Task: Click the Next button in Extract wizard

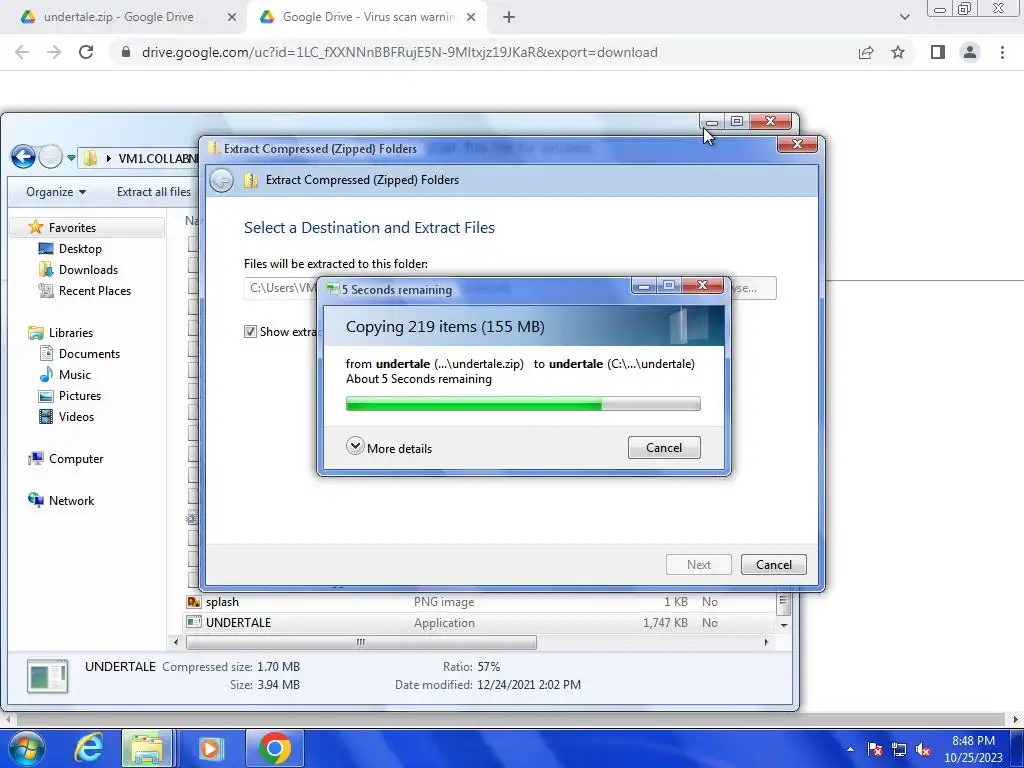Action: click(698, 564)
